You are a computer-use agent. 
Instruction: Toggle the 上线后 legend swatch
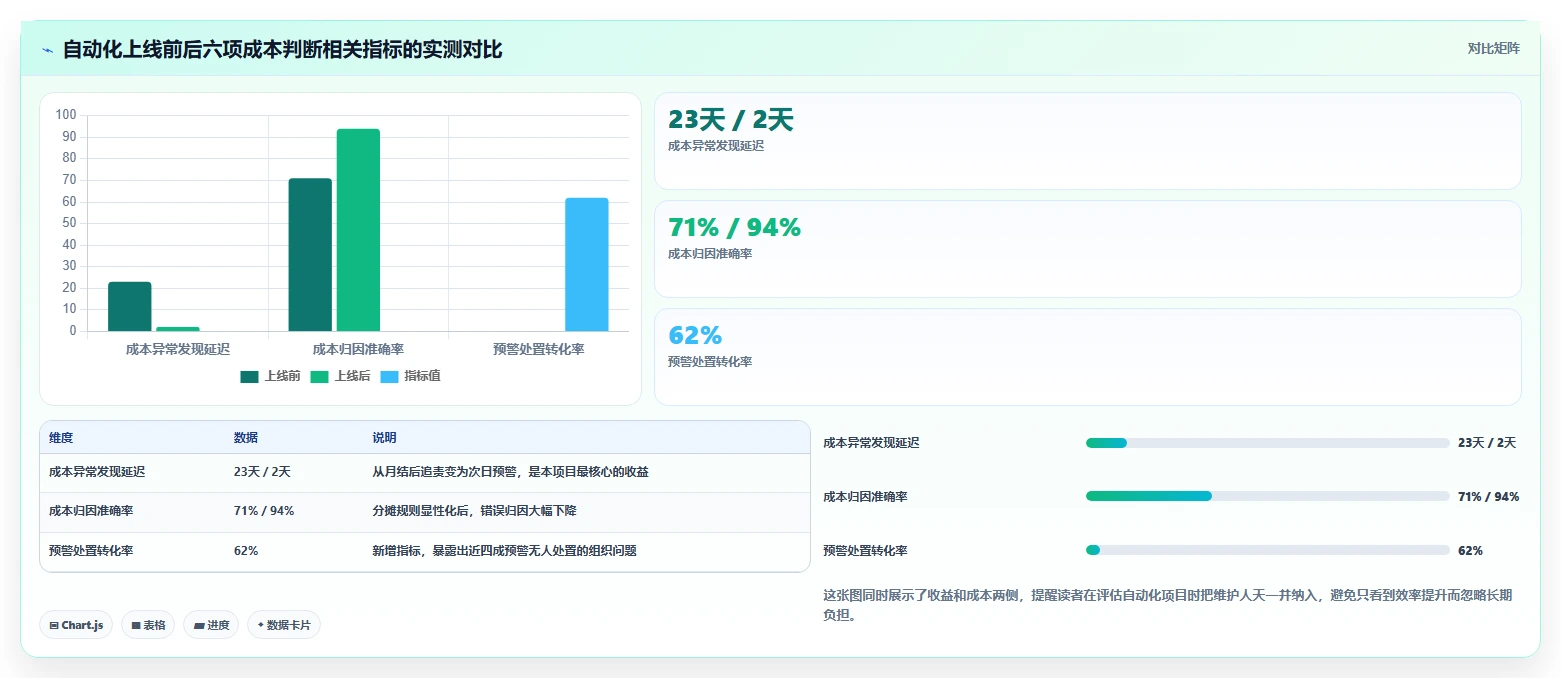pyautogui.click(x=320, y=377)
